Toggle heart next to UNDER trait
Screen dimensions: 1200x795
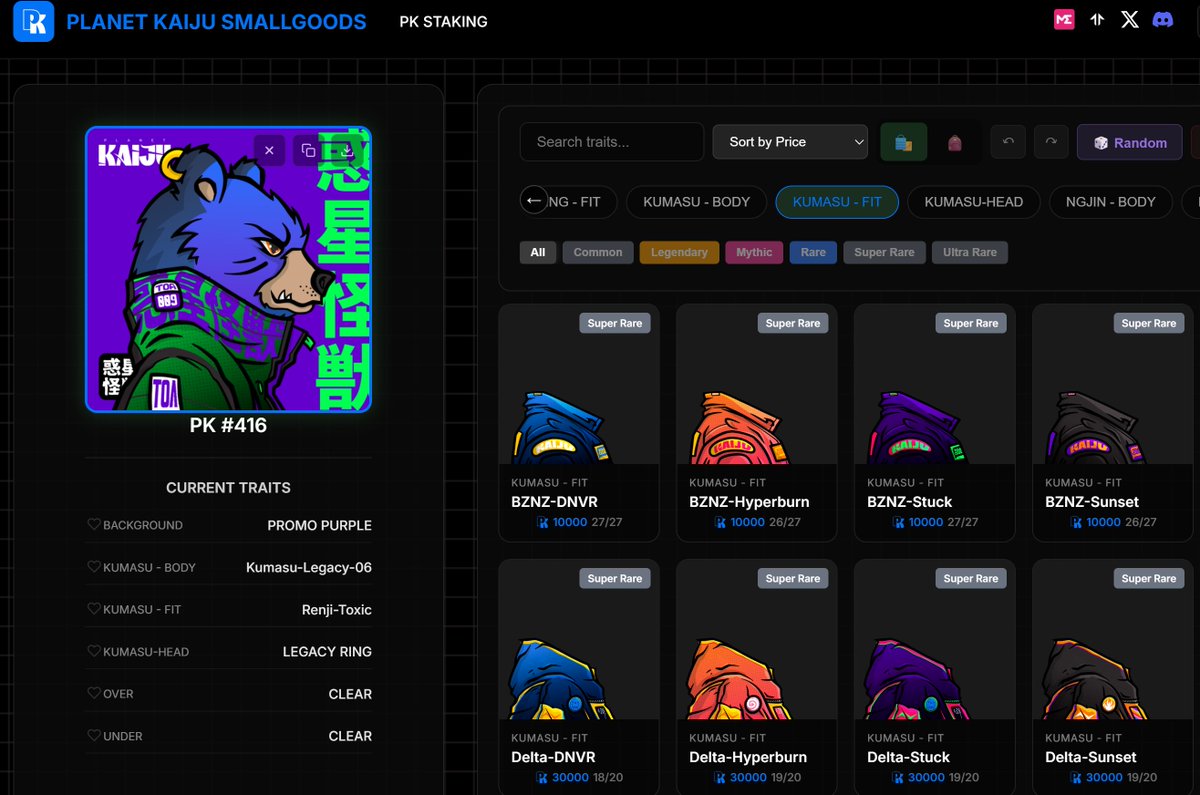coord(94,735)
